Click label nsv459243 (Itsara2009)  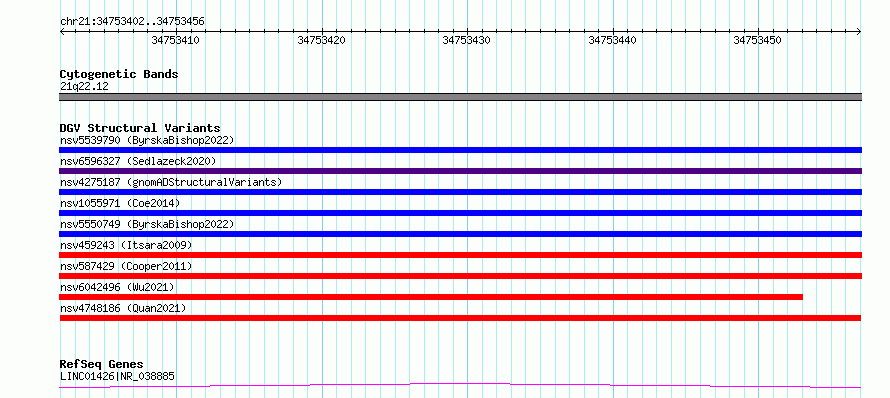click(x=126, y=245)
